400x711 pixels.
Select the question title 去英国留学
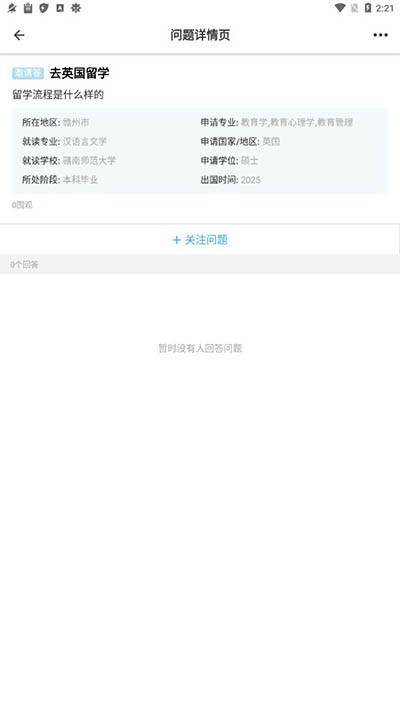click(x=79, y=73)
